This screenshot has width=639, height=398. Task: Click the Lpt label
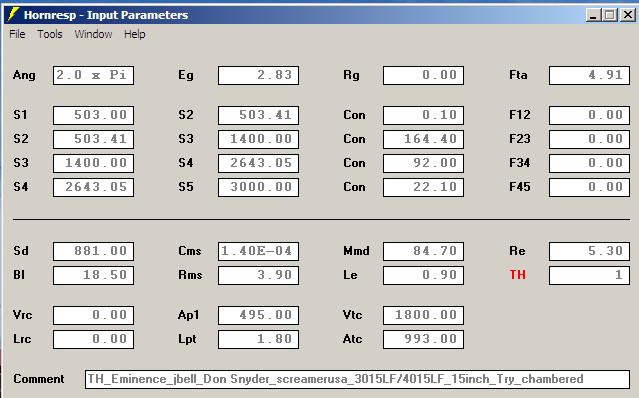pyautogui.click(x=187, y=339)
